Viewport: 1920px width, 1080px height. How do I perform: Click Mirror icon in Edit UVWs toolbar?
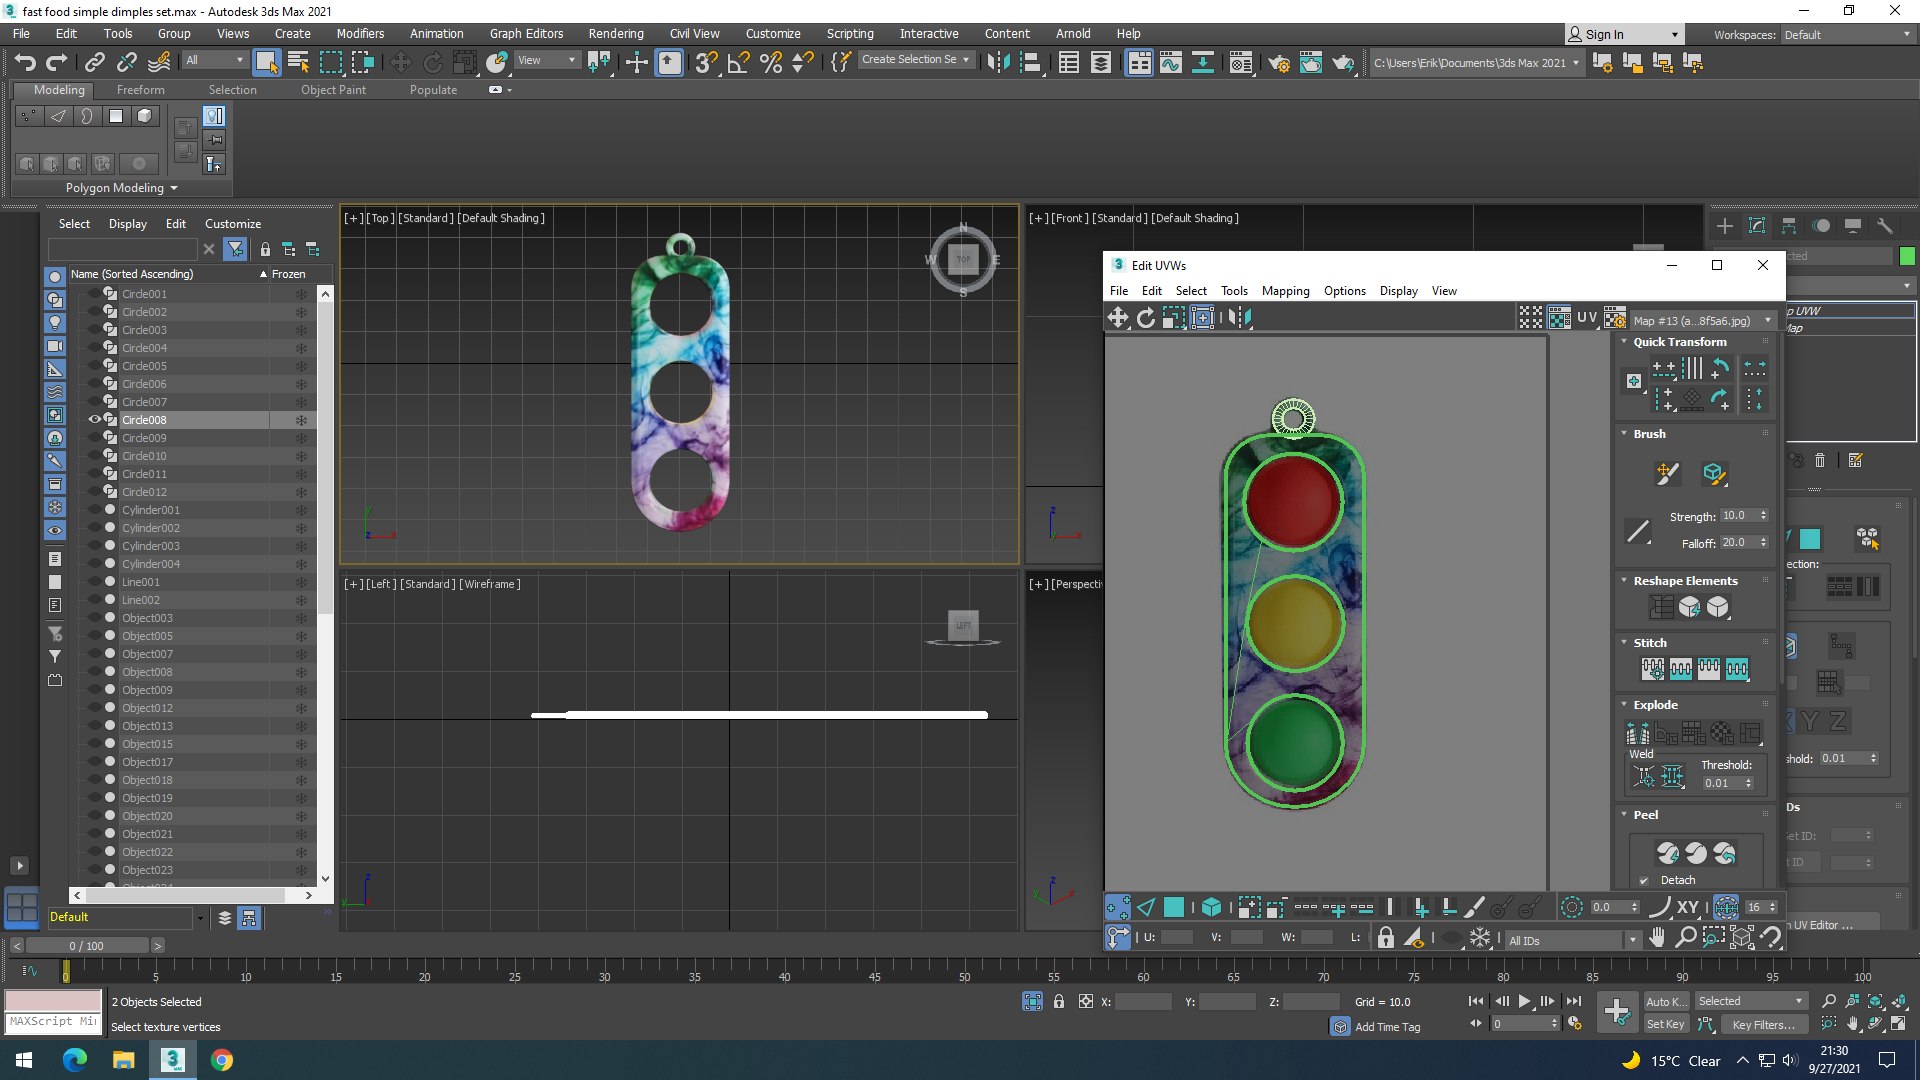(1240, 318)
